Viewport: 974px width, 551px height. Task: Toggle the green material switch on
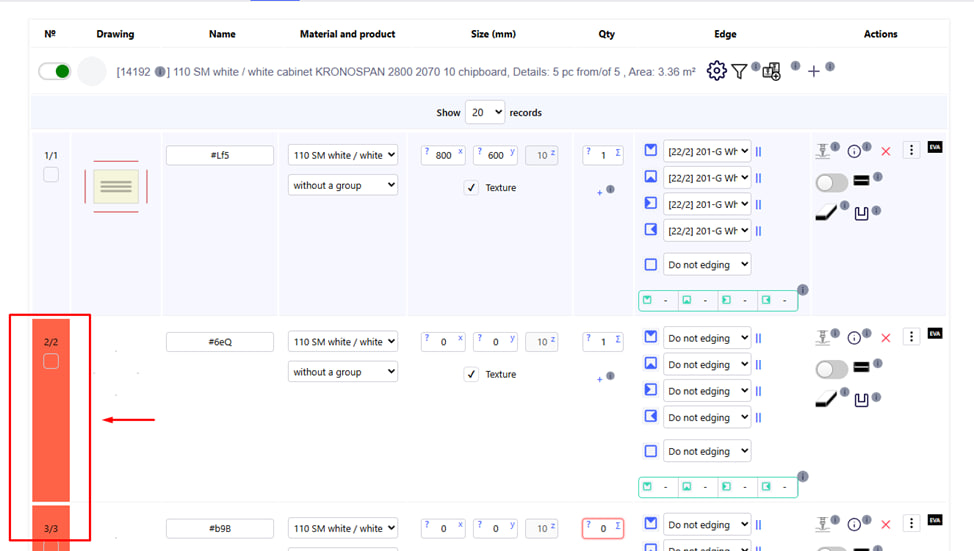coord(54,71)
